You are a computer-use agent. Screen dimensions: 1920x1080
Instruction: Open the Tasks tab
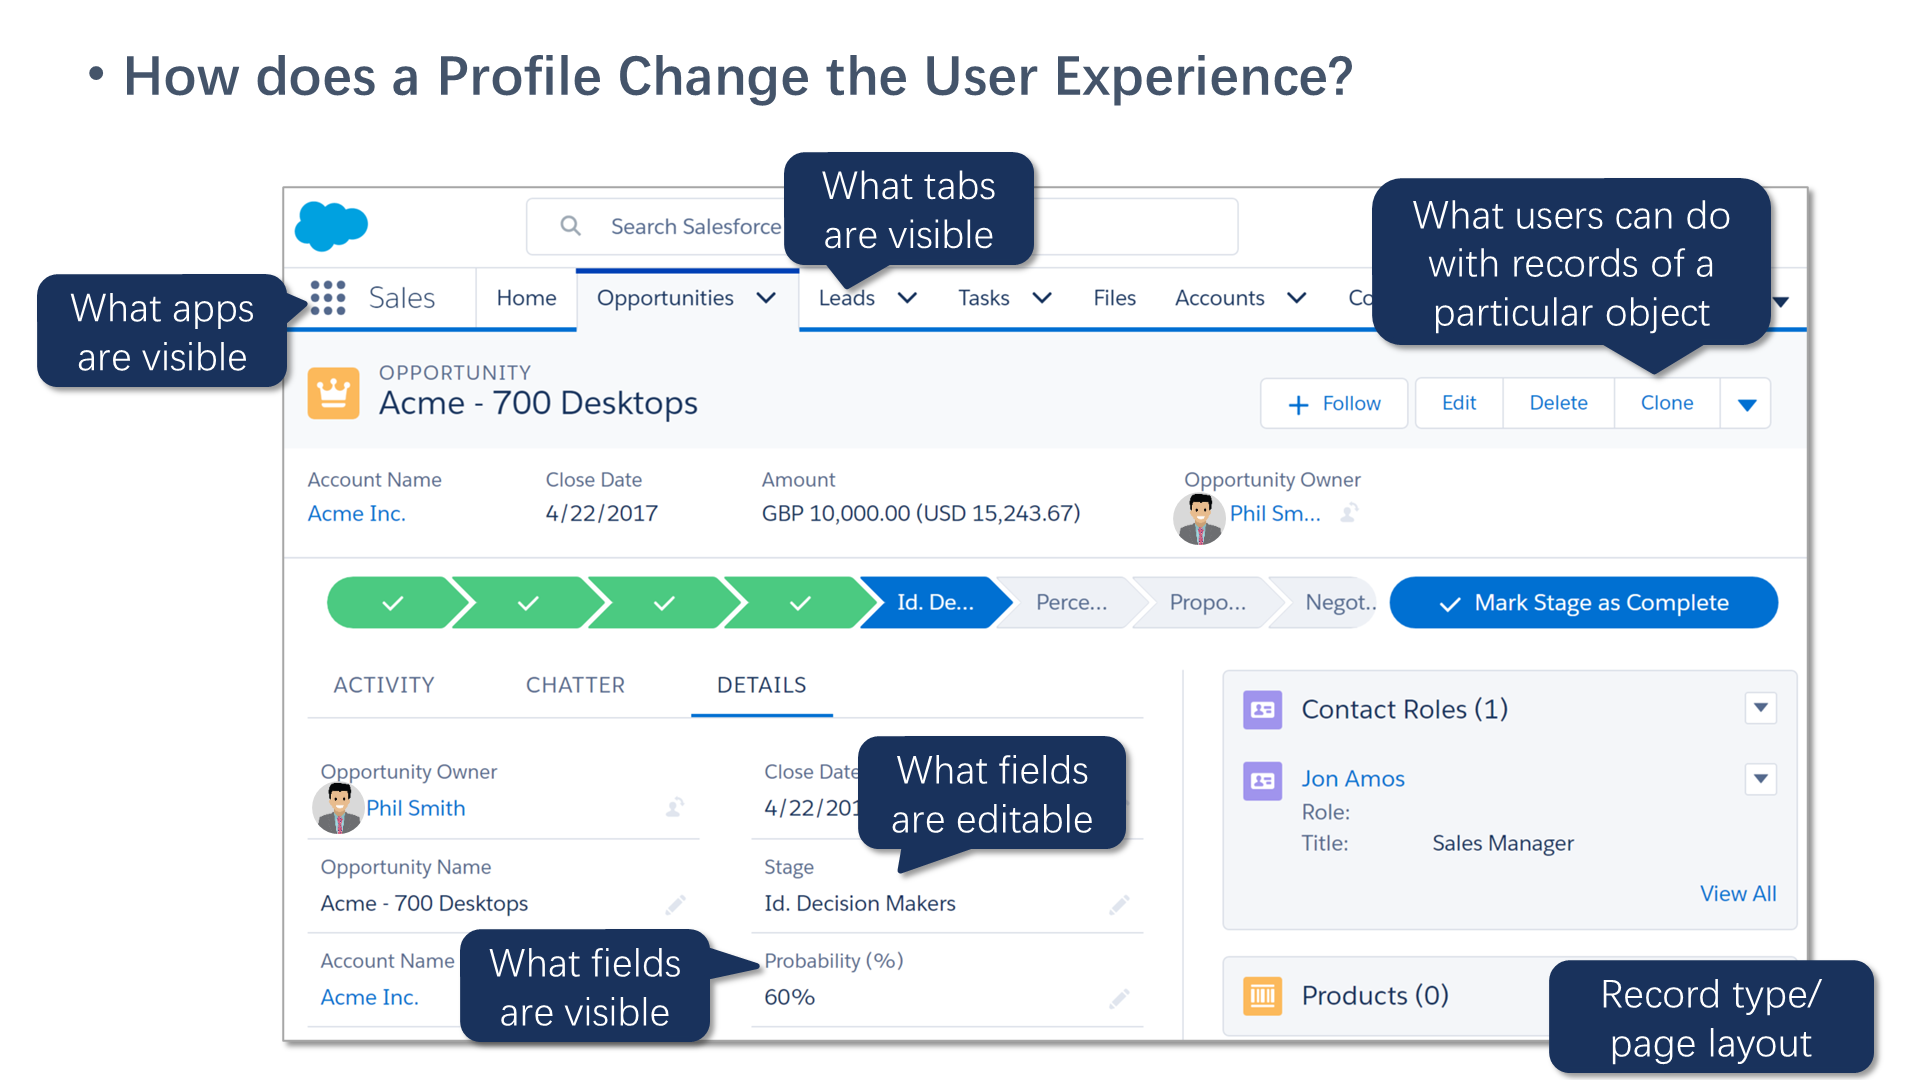coord(984,298)
